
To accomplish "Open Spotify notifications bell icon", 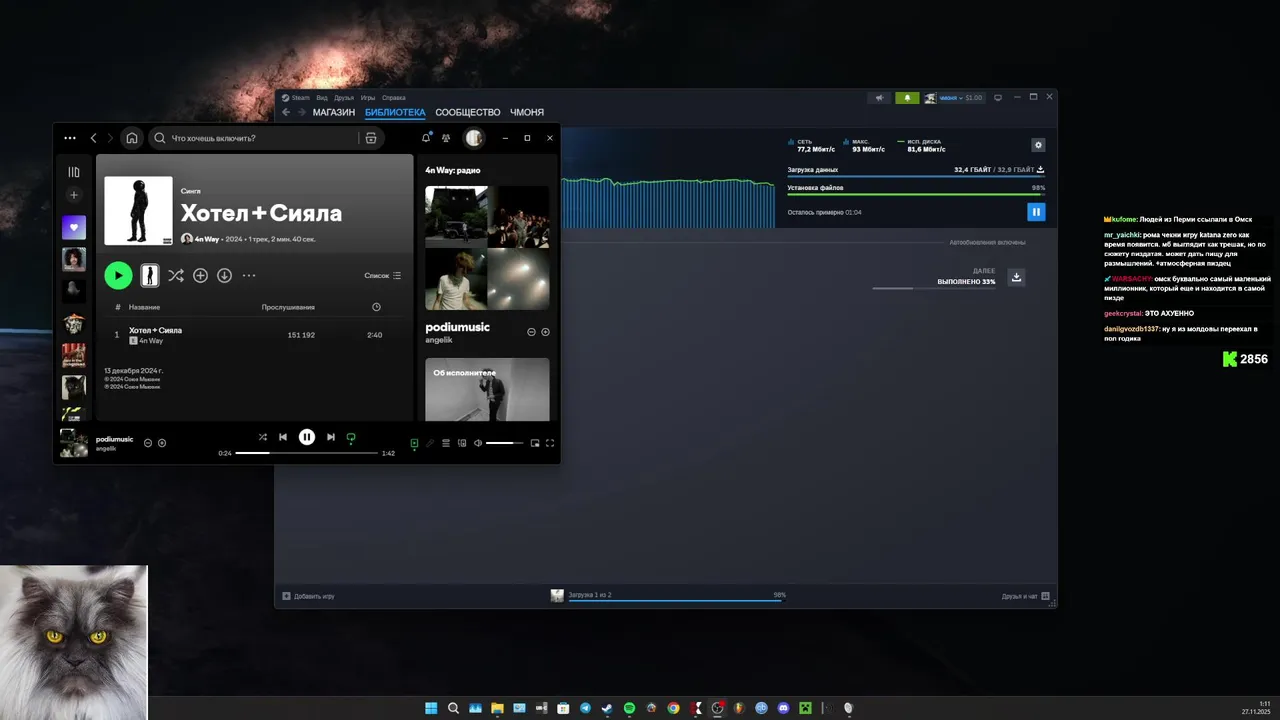I will tap(426, 138).
